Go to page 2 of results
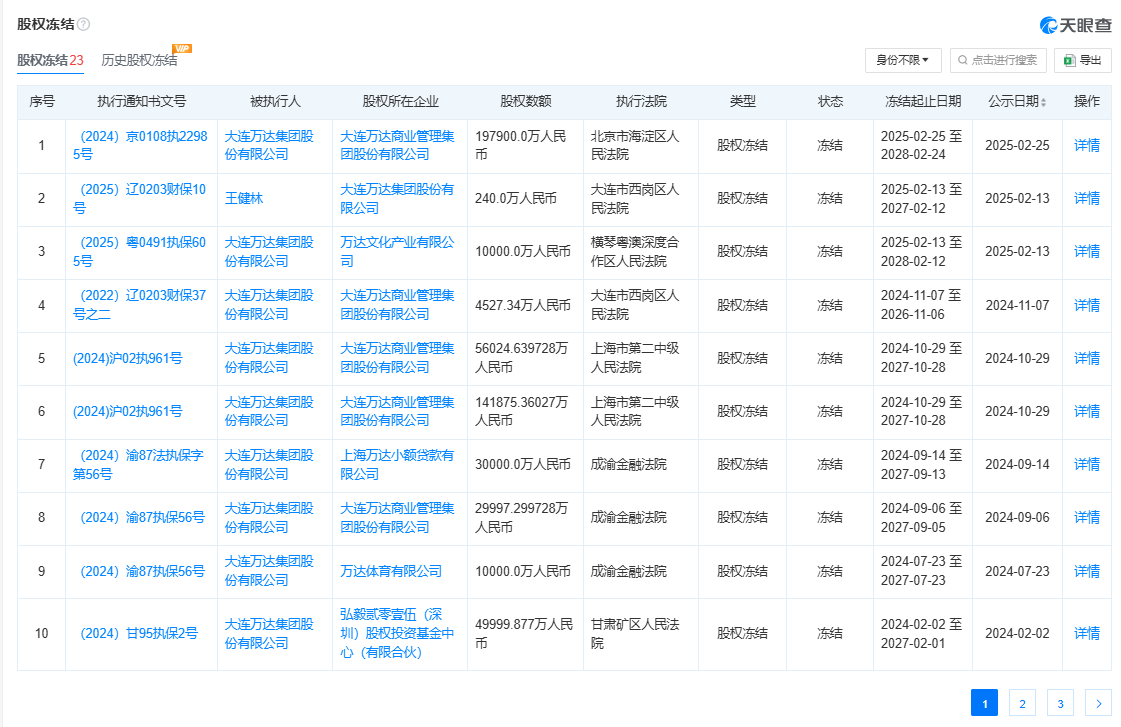This screenshot has height=727, width=1121. point(1021,703)
